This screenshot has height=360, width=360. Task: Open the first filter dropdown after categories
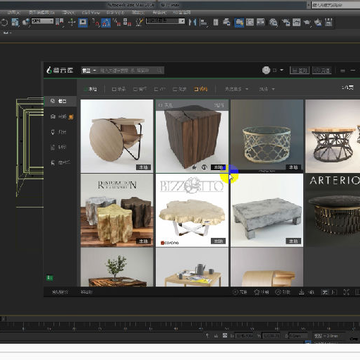236,89
